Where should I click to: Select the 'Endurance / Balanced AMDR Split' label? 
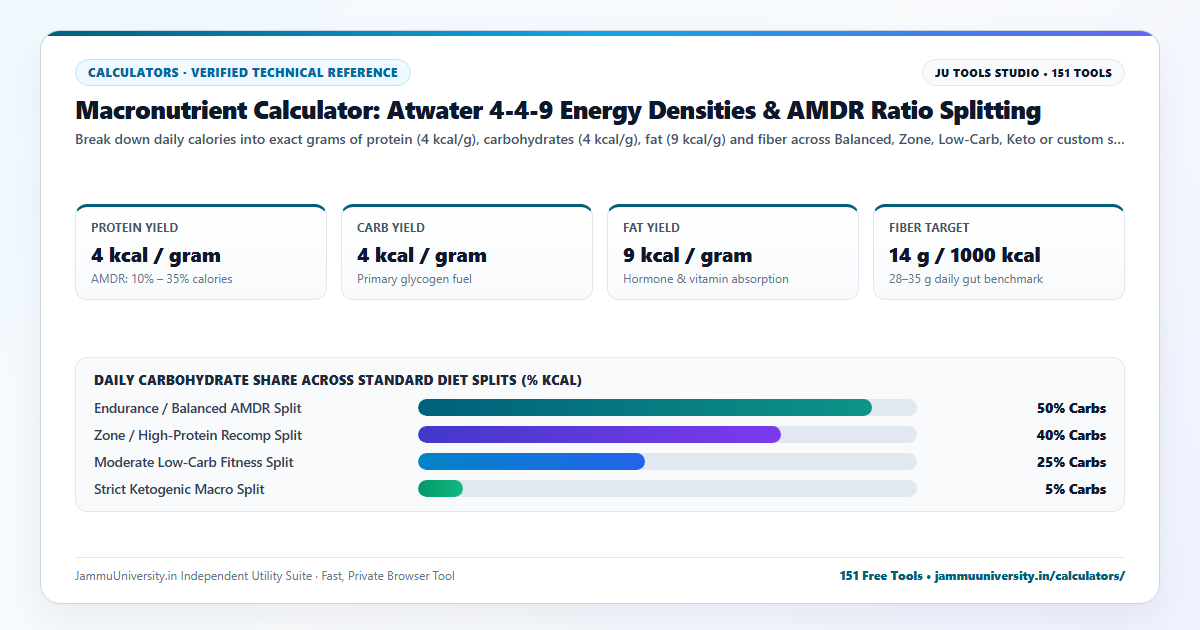point(198,408)
